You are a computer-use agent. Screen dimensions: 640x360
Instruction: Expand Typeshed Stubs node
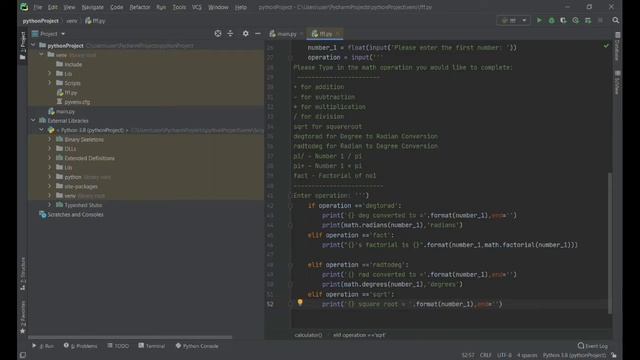50,205
